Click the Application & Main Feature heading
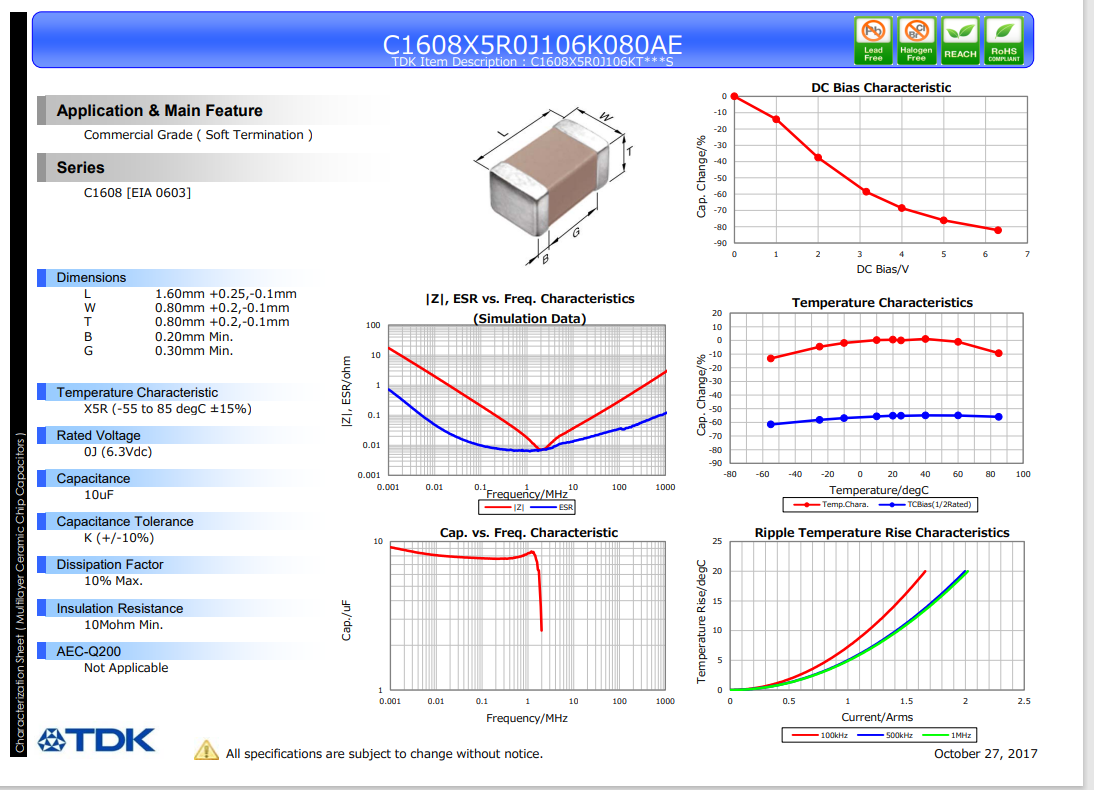This screenshot has width=1094, height=790. pos(160,110)
